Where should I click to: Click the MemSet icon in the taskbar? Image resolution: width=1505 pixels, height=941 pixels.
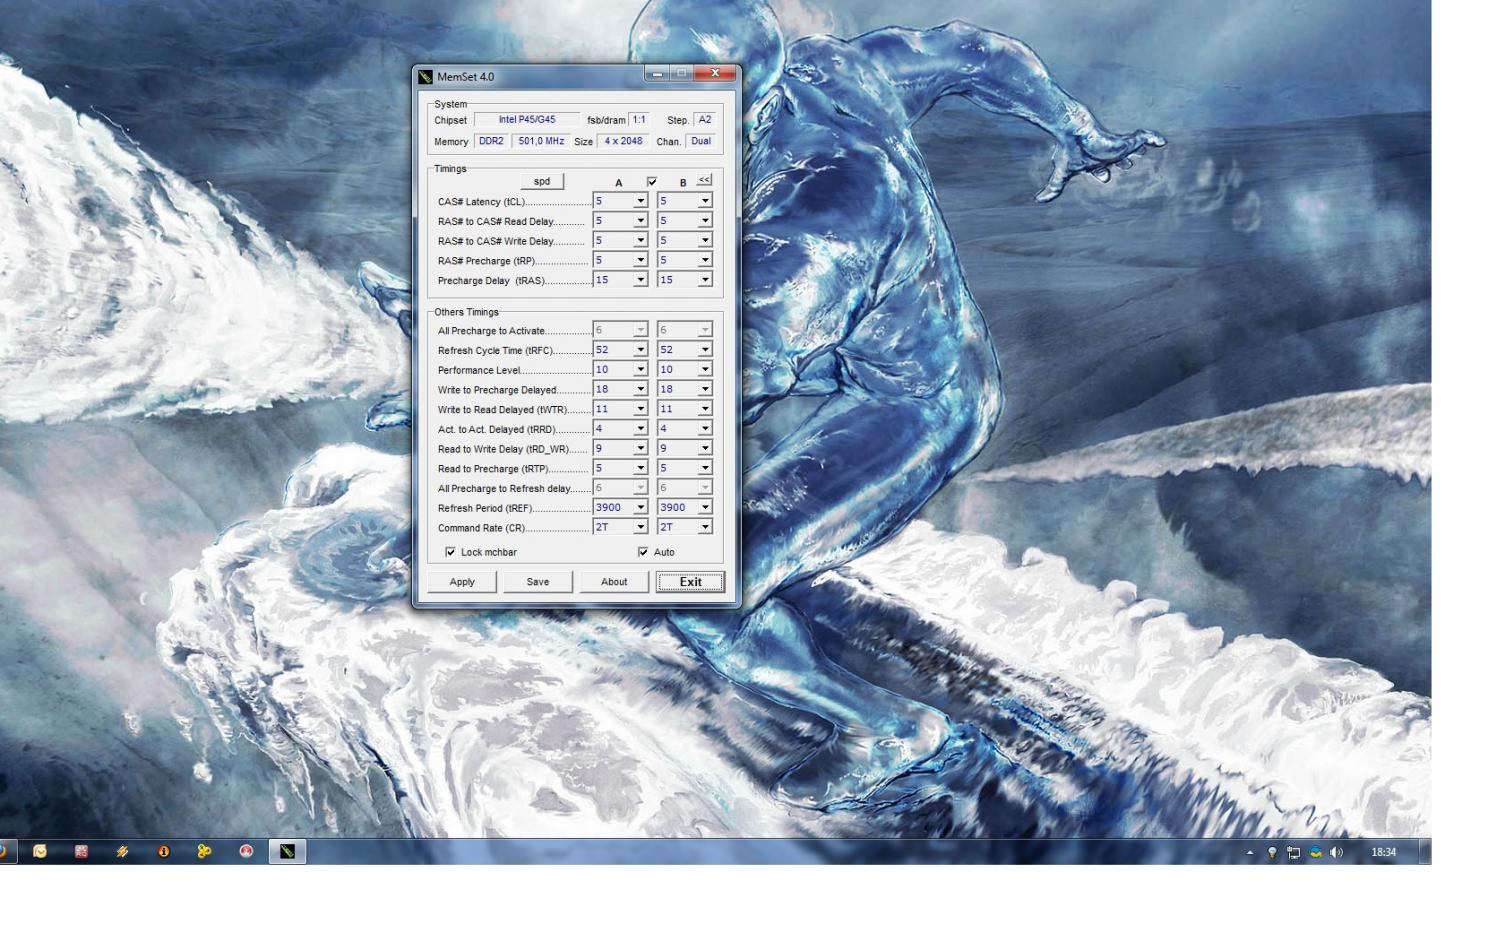pyautogui.click(x=287, y=852)
